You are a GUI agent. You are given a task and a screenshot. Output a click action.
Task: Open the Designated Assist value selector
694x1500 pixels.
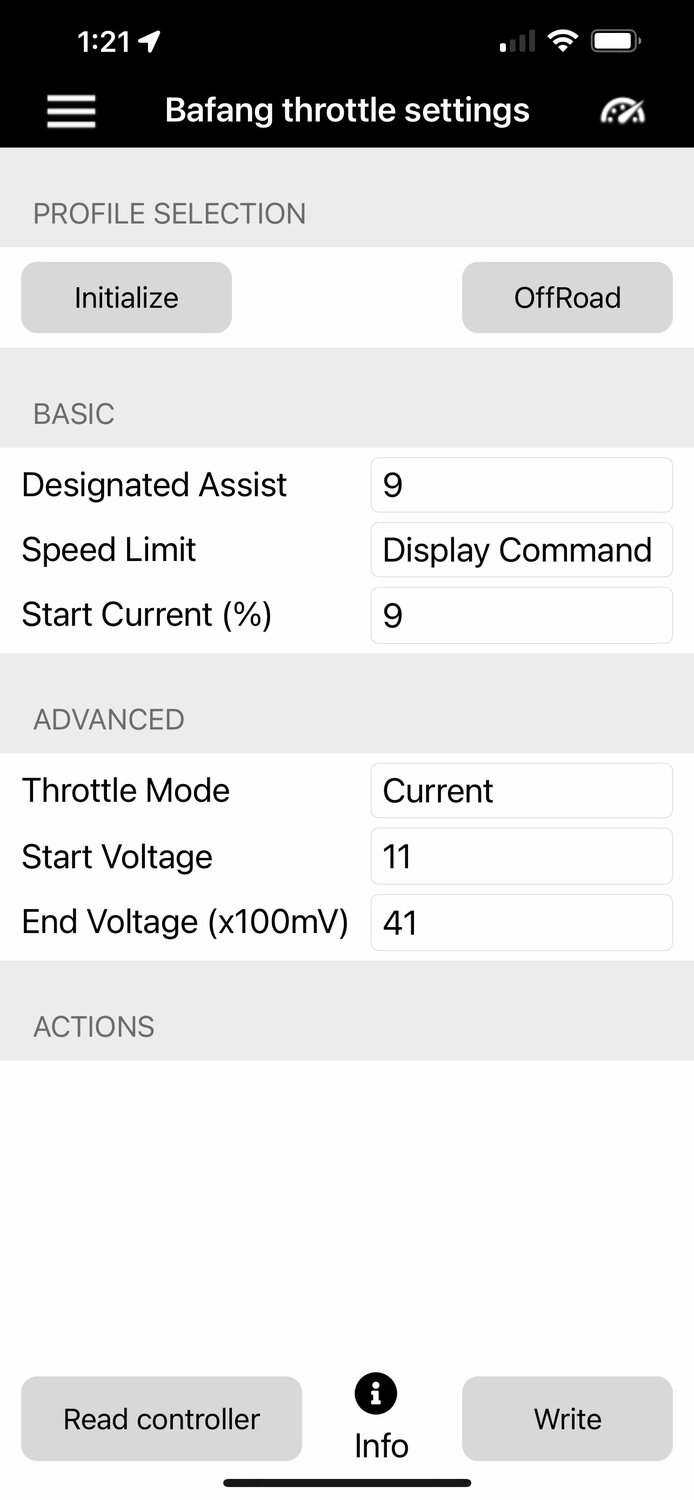[521, 485]
